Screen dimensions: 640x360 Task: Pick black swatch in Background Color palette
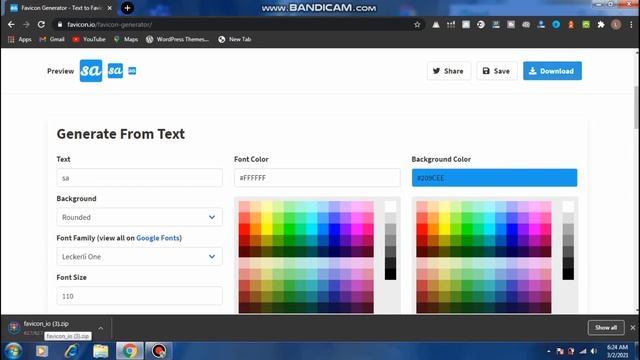coord(568,274)
